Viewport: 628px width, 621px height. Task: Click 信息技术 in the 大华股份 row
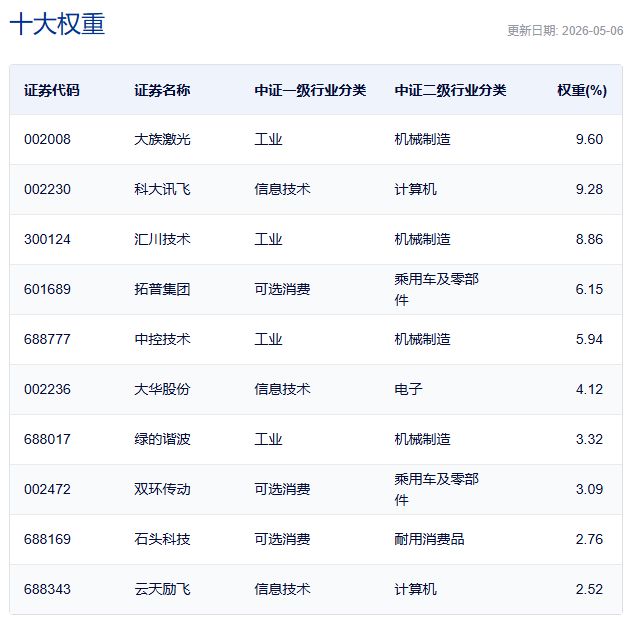[282, 389]
